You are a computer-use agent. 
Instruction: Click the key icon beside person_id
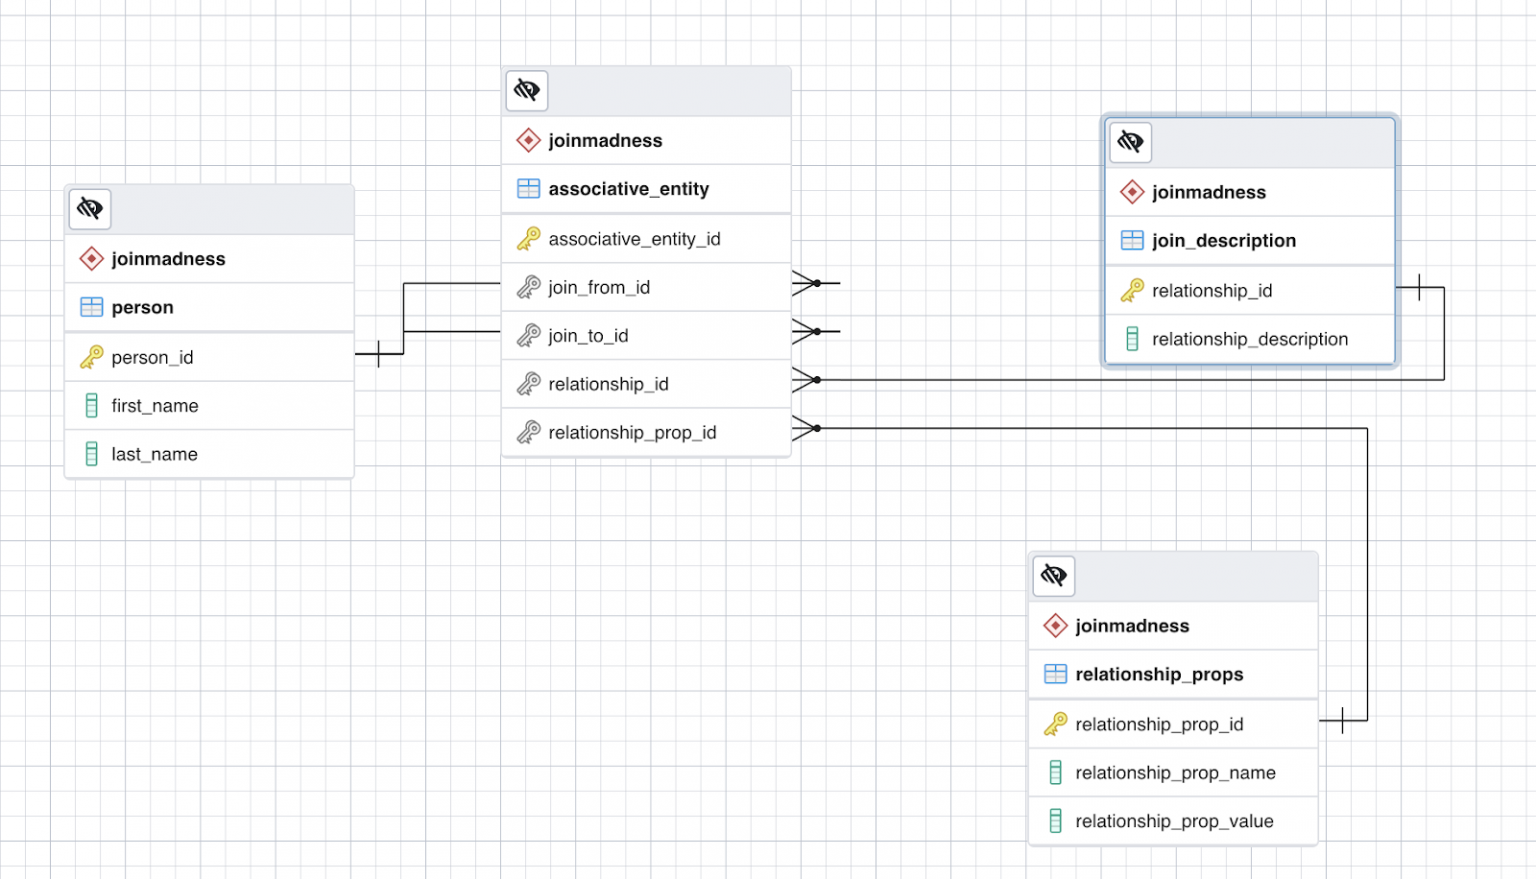[89, 357]
